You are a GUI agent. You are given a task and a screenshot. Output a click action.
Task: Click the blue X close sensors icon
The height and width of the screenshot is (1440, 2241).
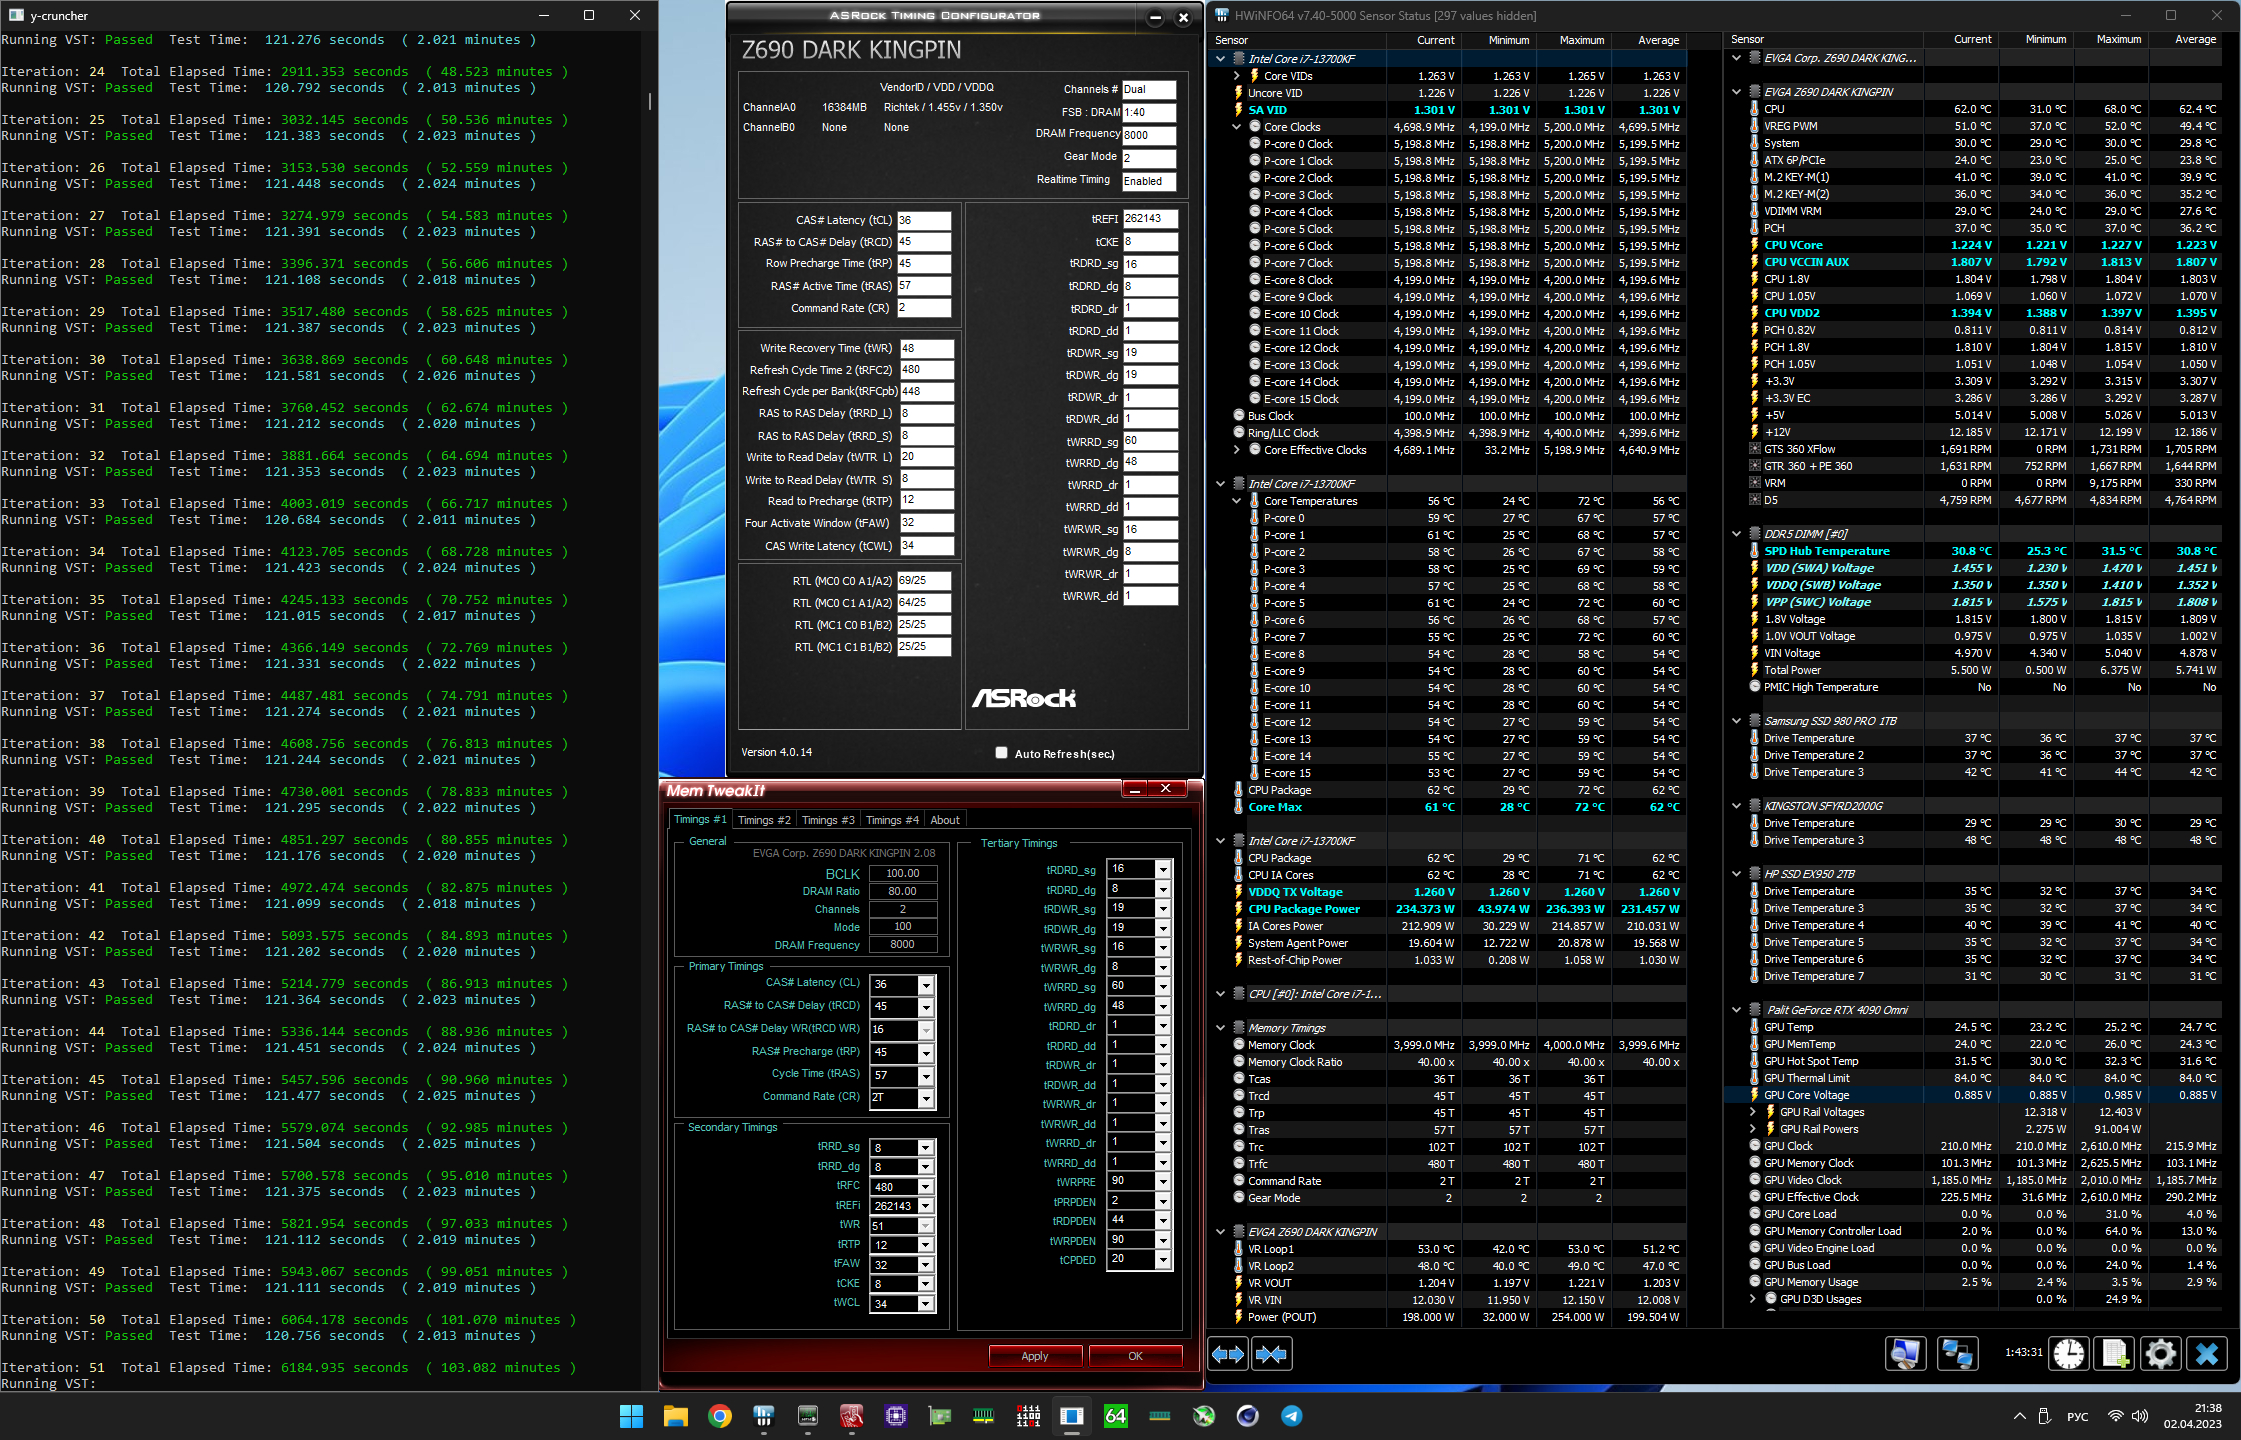(x=2206, y=1354)
